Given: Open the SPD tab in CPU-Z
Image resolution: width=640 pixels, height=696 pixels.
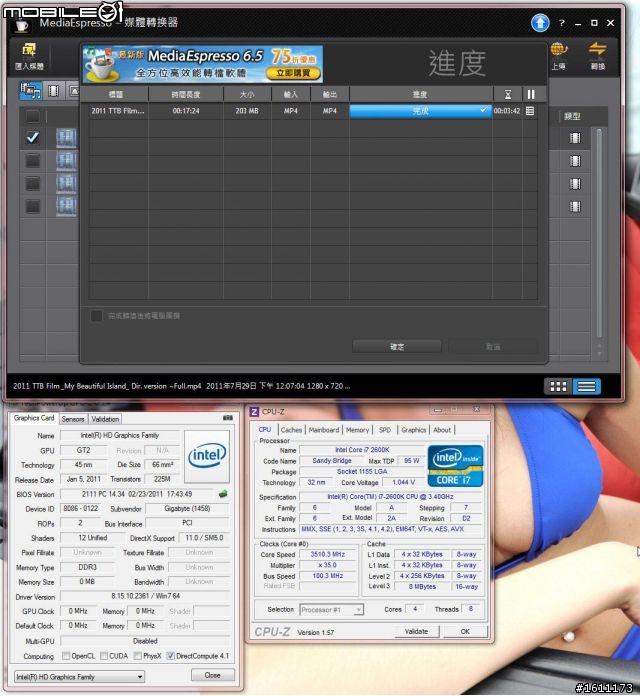Looking at the screenshot, I should click(385, 430).
